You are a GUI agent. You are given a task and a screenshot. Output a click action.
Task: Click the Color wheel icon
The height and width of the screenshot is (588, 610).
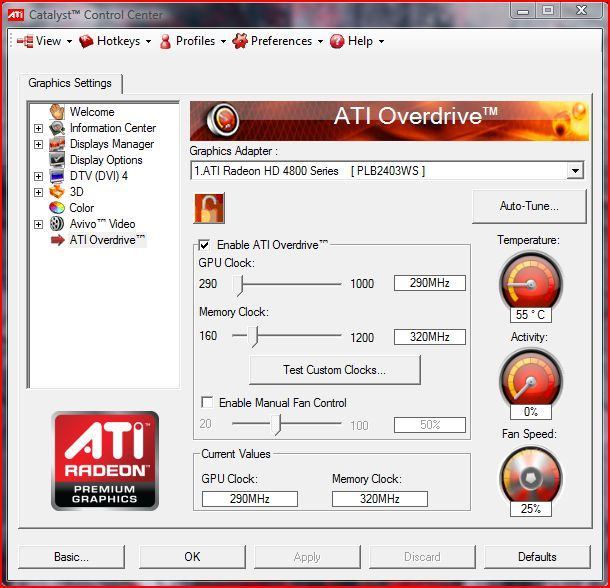(x=57, y=207)
